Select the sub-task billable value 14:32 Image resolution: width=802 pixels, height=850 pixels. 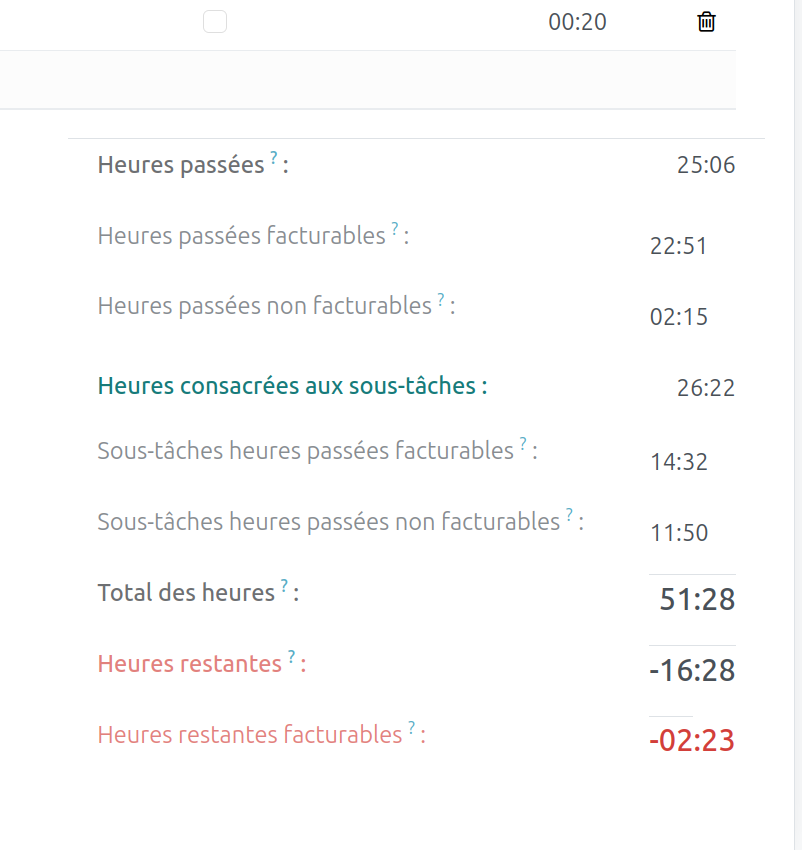678,462
